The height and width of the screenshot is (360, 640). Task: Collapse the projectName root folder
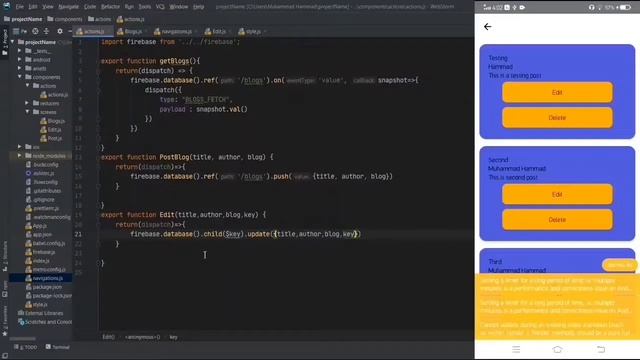coord(12,42)
